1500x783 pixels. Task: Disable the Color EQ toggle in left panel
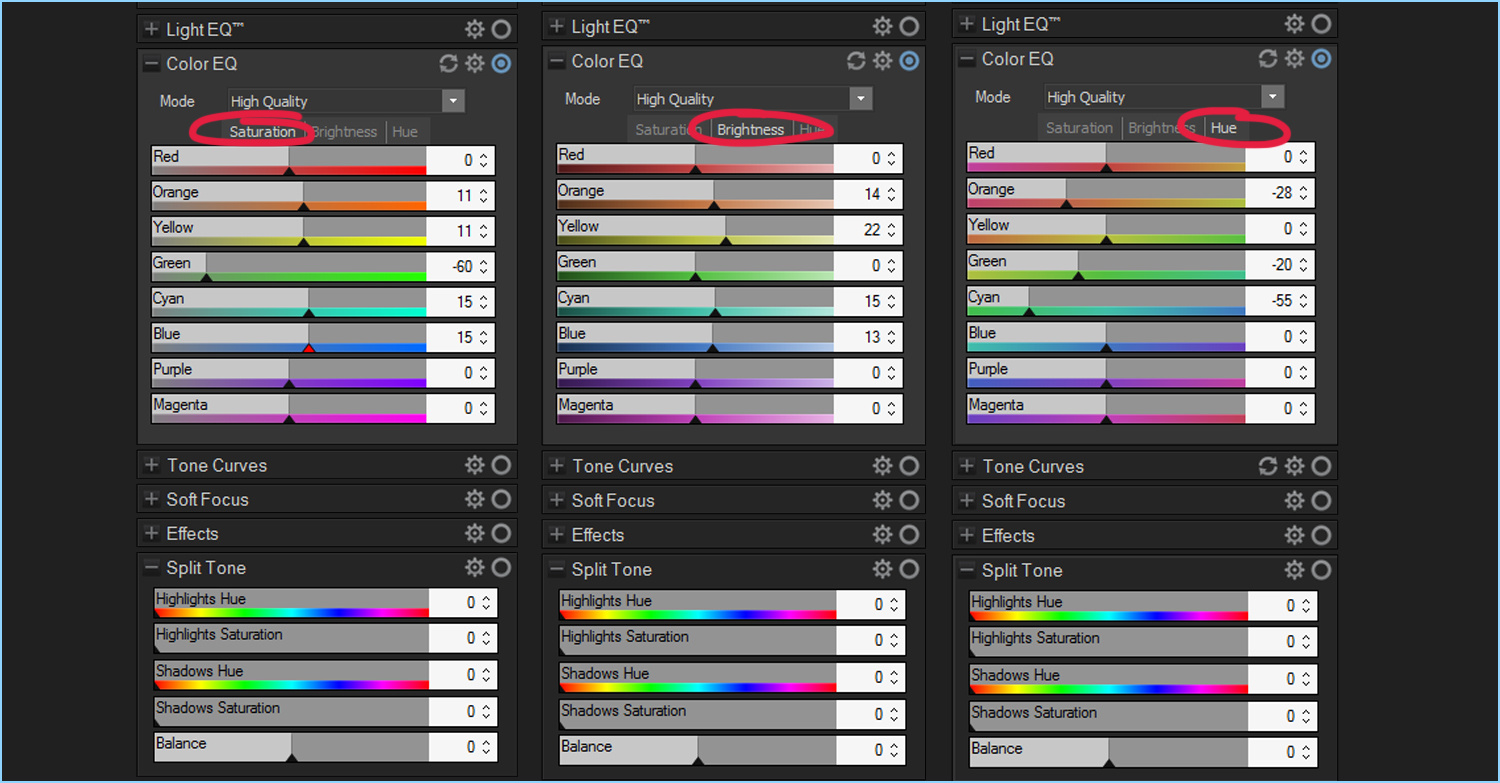pos(501,64)
